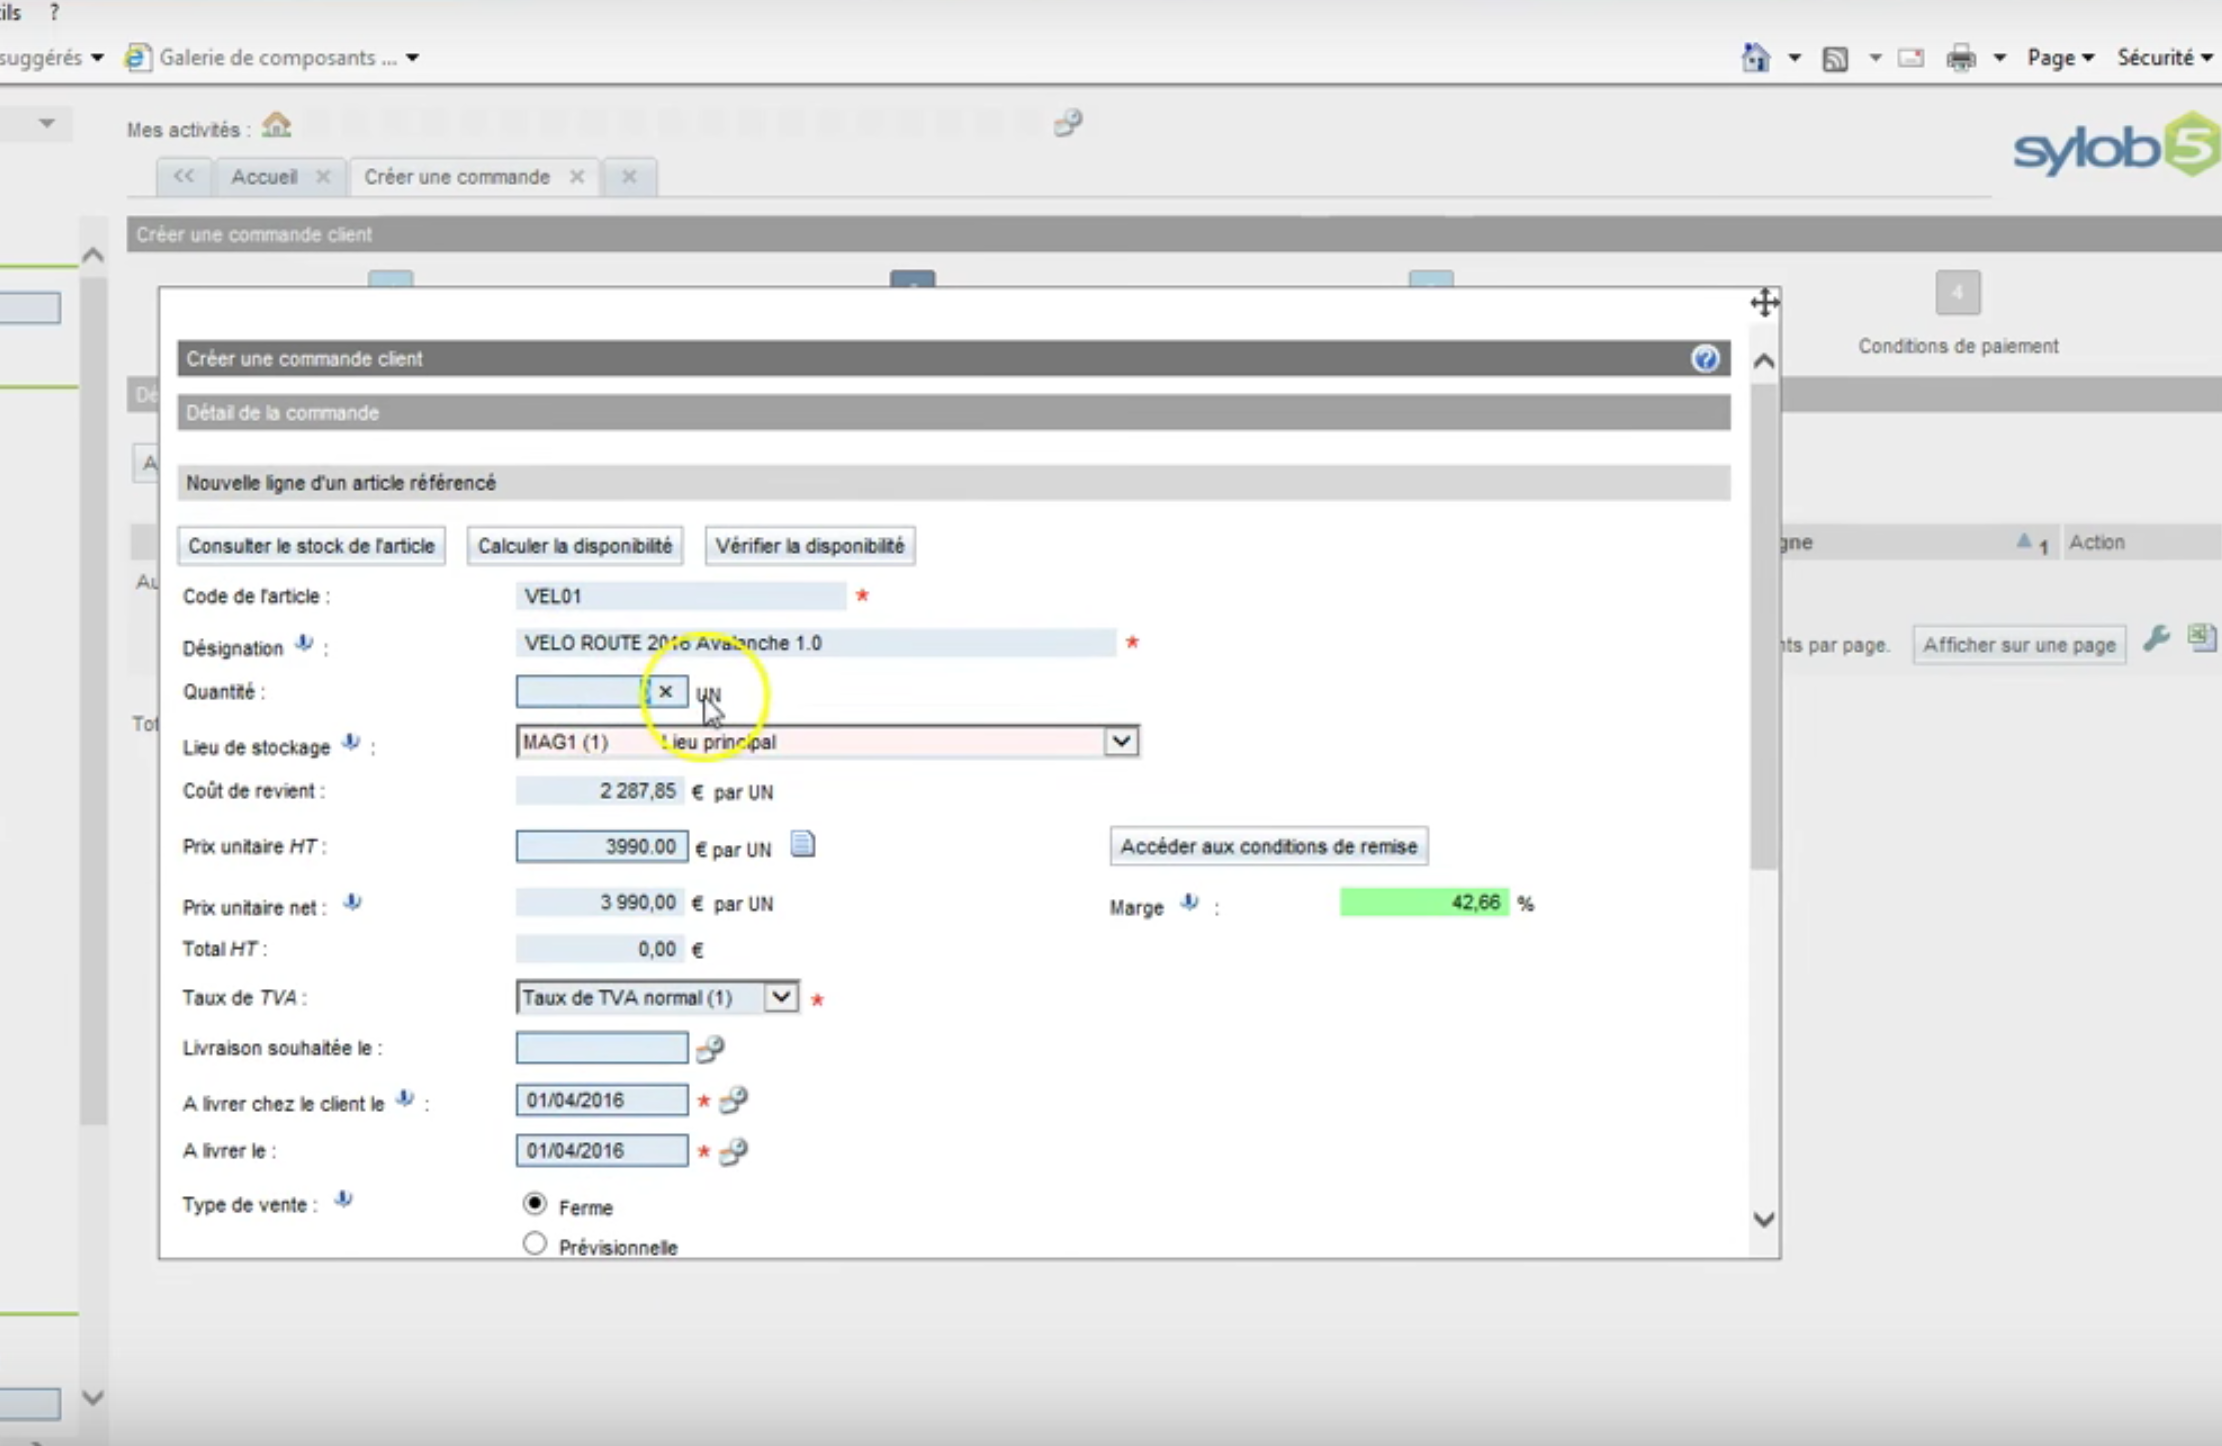Click Afficher sur une page button
Image resolution: width=2222 pixels, height=1446 pixels.
2019,645
